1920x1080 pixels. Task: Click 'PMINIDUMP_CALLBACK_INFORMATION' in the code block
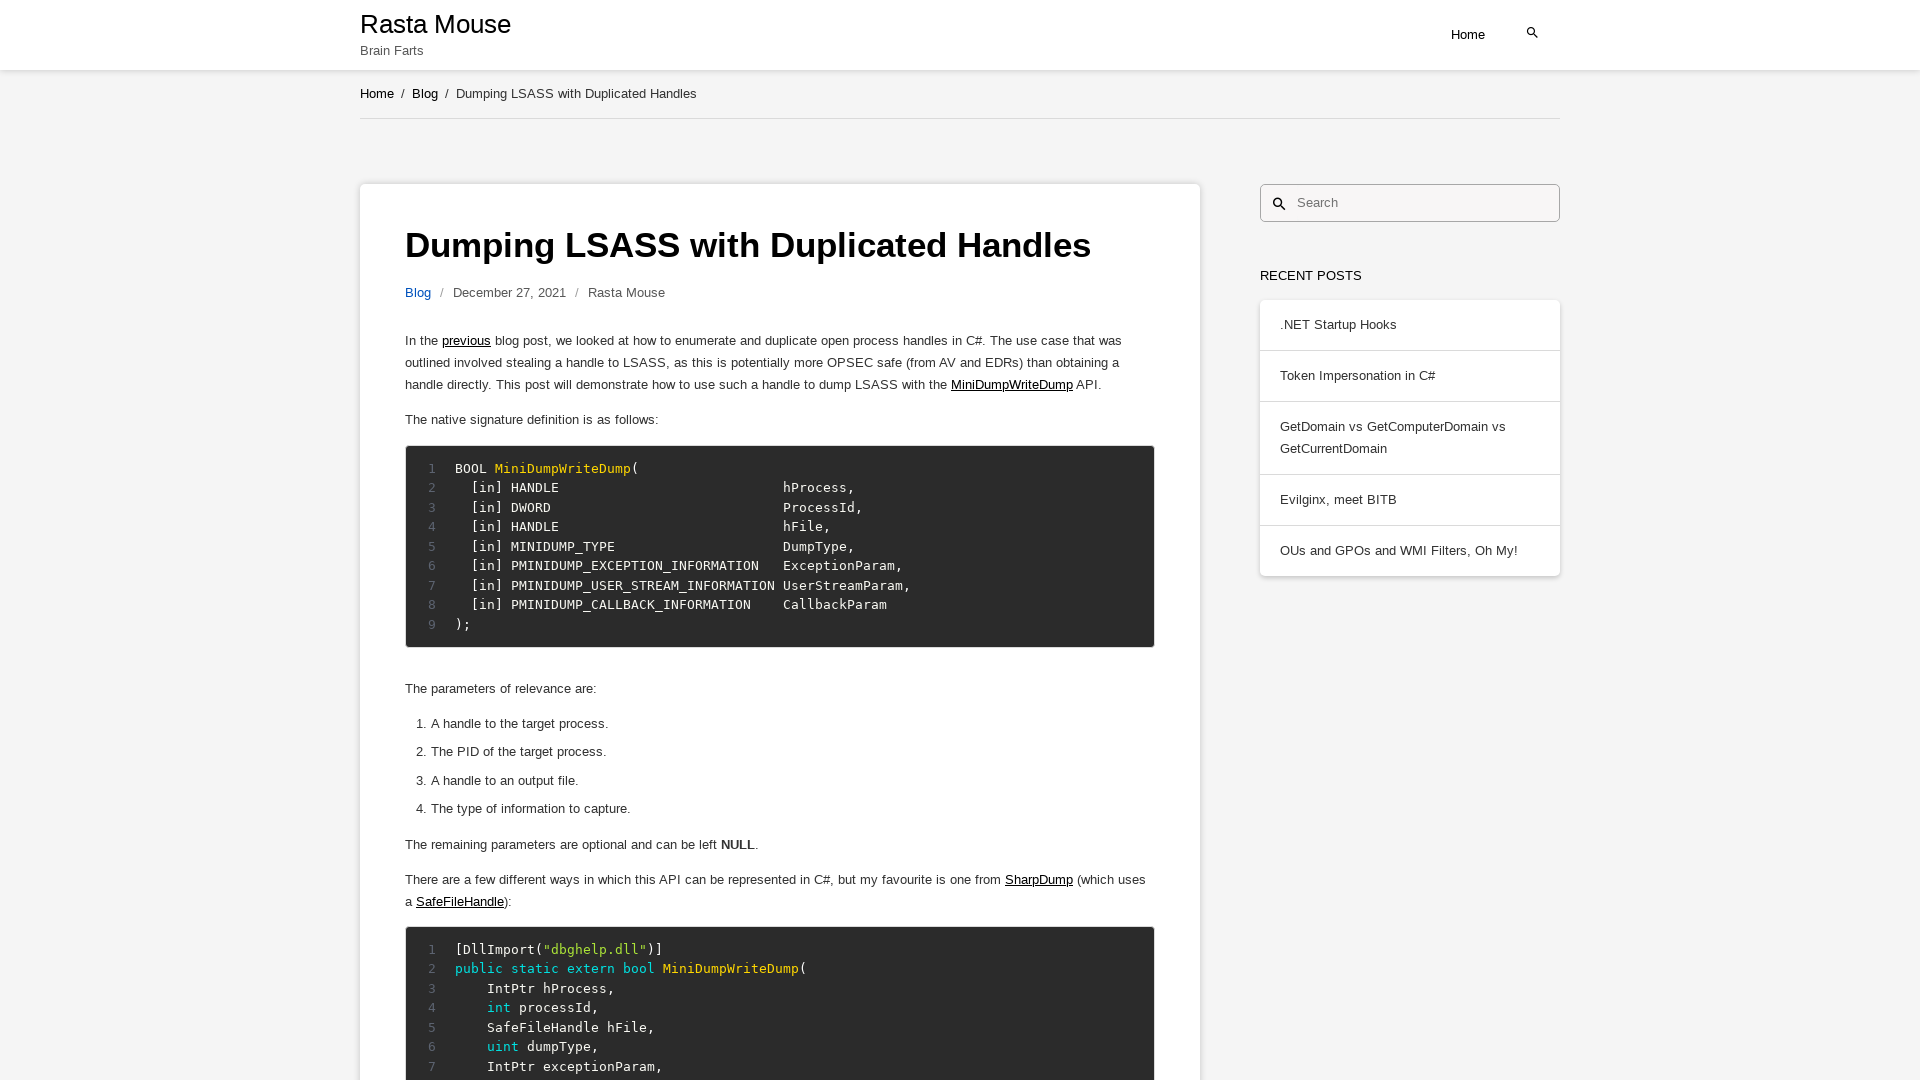(x=630, y=605)
